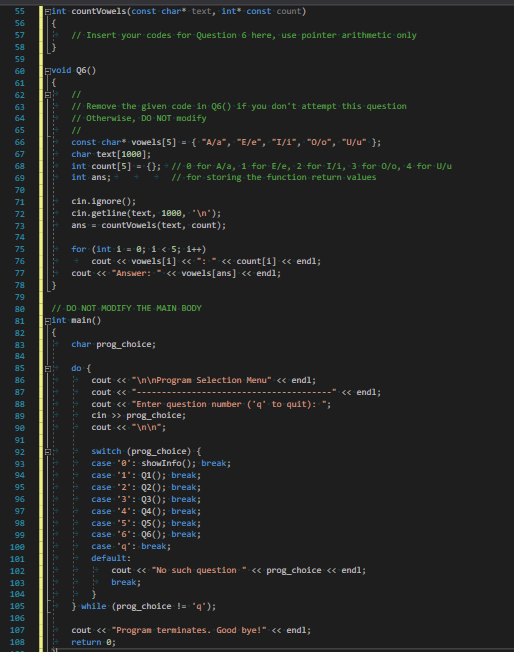
Task: Collapse the comment block fold at line 62
Action: [48, 95]
